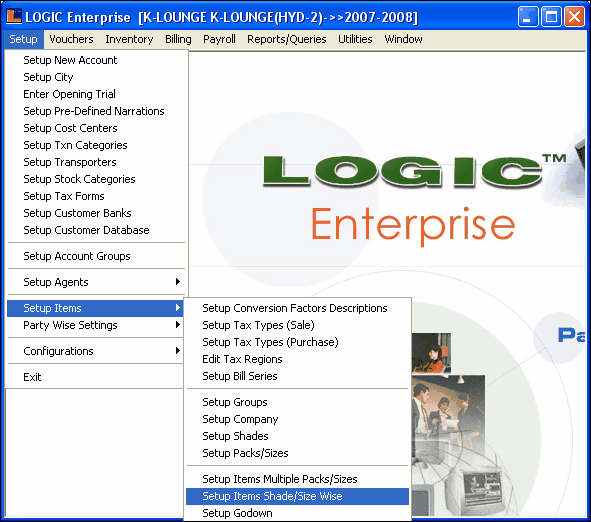Select Setup Transporters entry
Viewport: 591px width, 522px height.
[x=96, y=162]
